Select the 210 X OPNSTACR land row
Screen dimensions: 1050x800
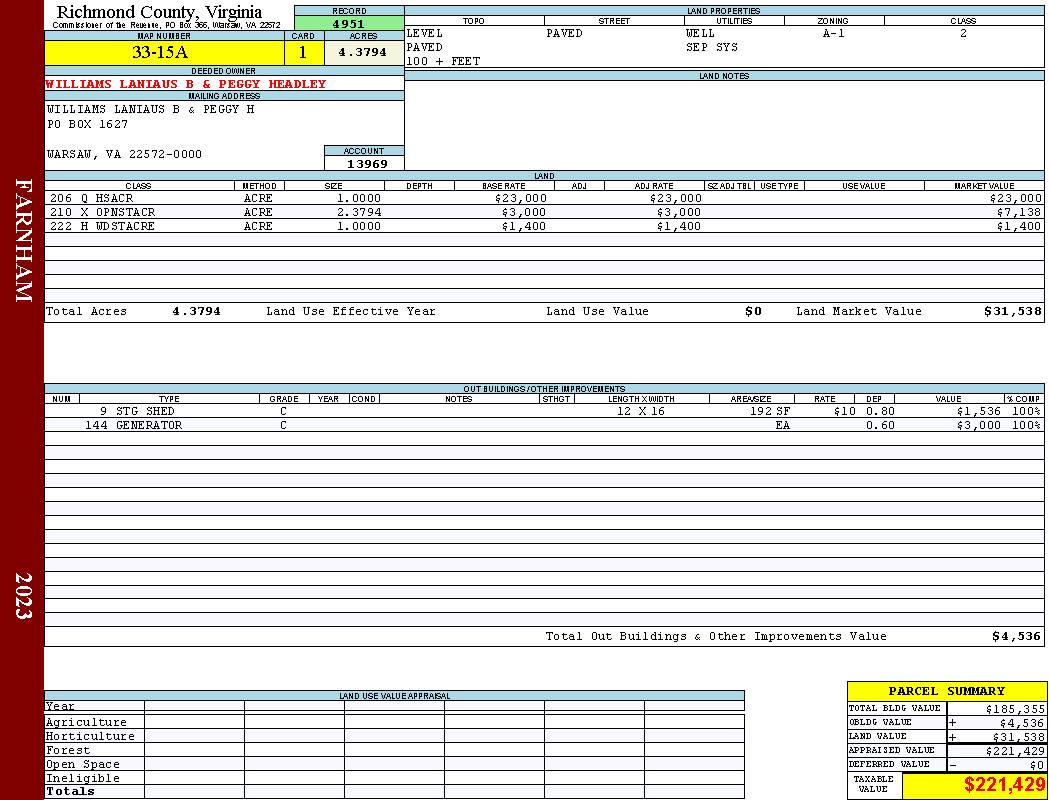544,212
